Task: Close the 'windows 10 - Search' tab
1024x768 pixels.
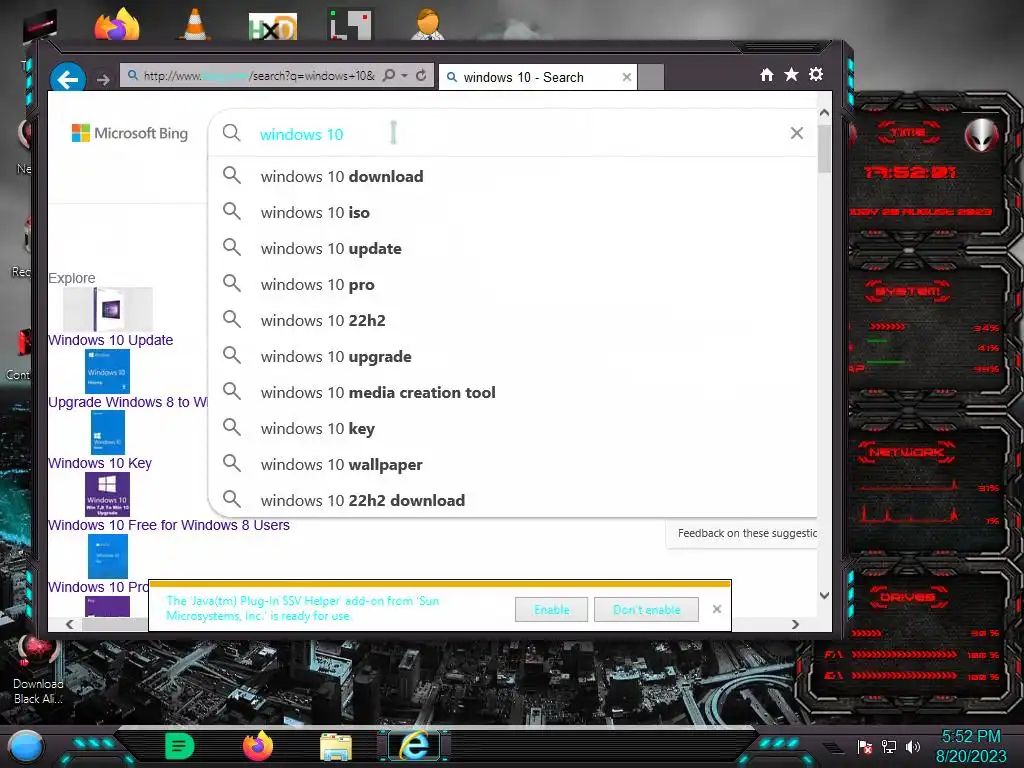Action: (627, 77)
